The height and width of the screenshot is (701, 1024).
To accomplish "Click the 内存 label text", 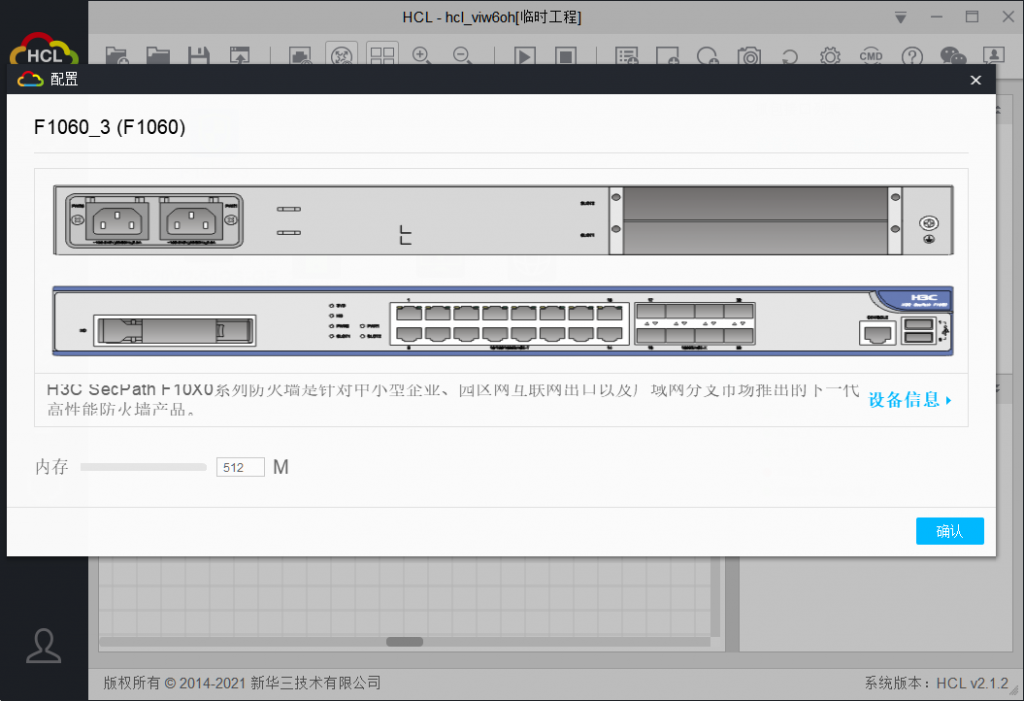I will click(x=52, y=466).
